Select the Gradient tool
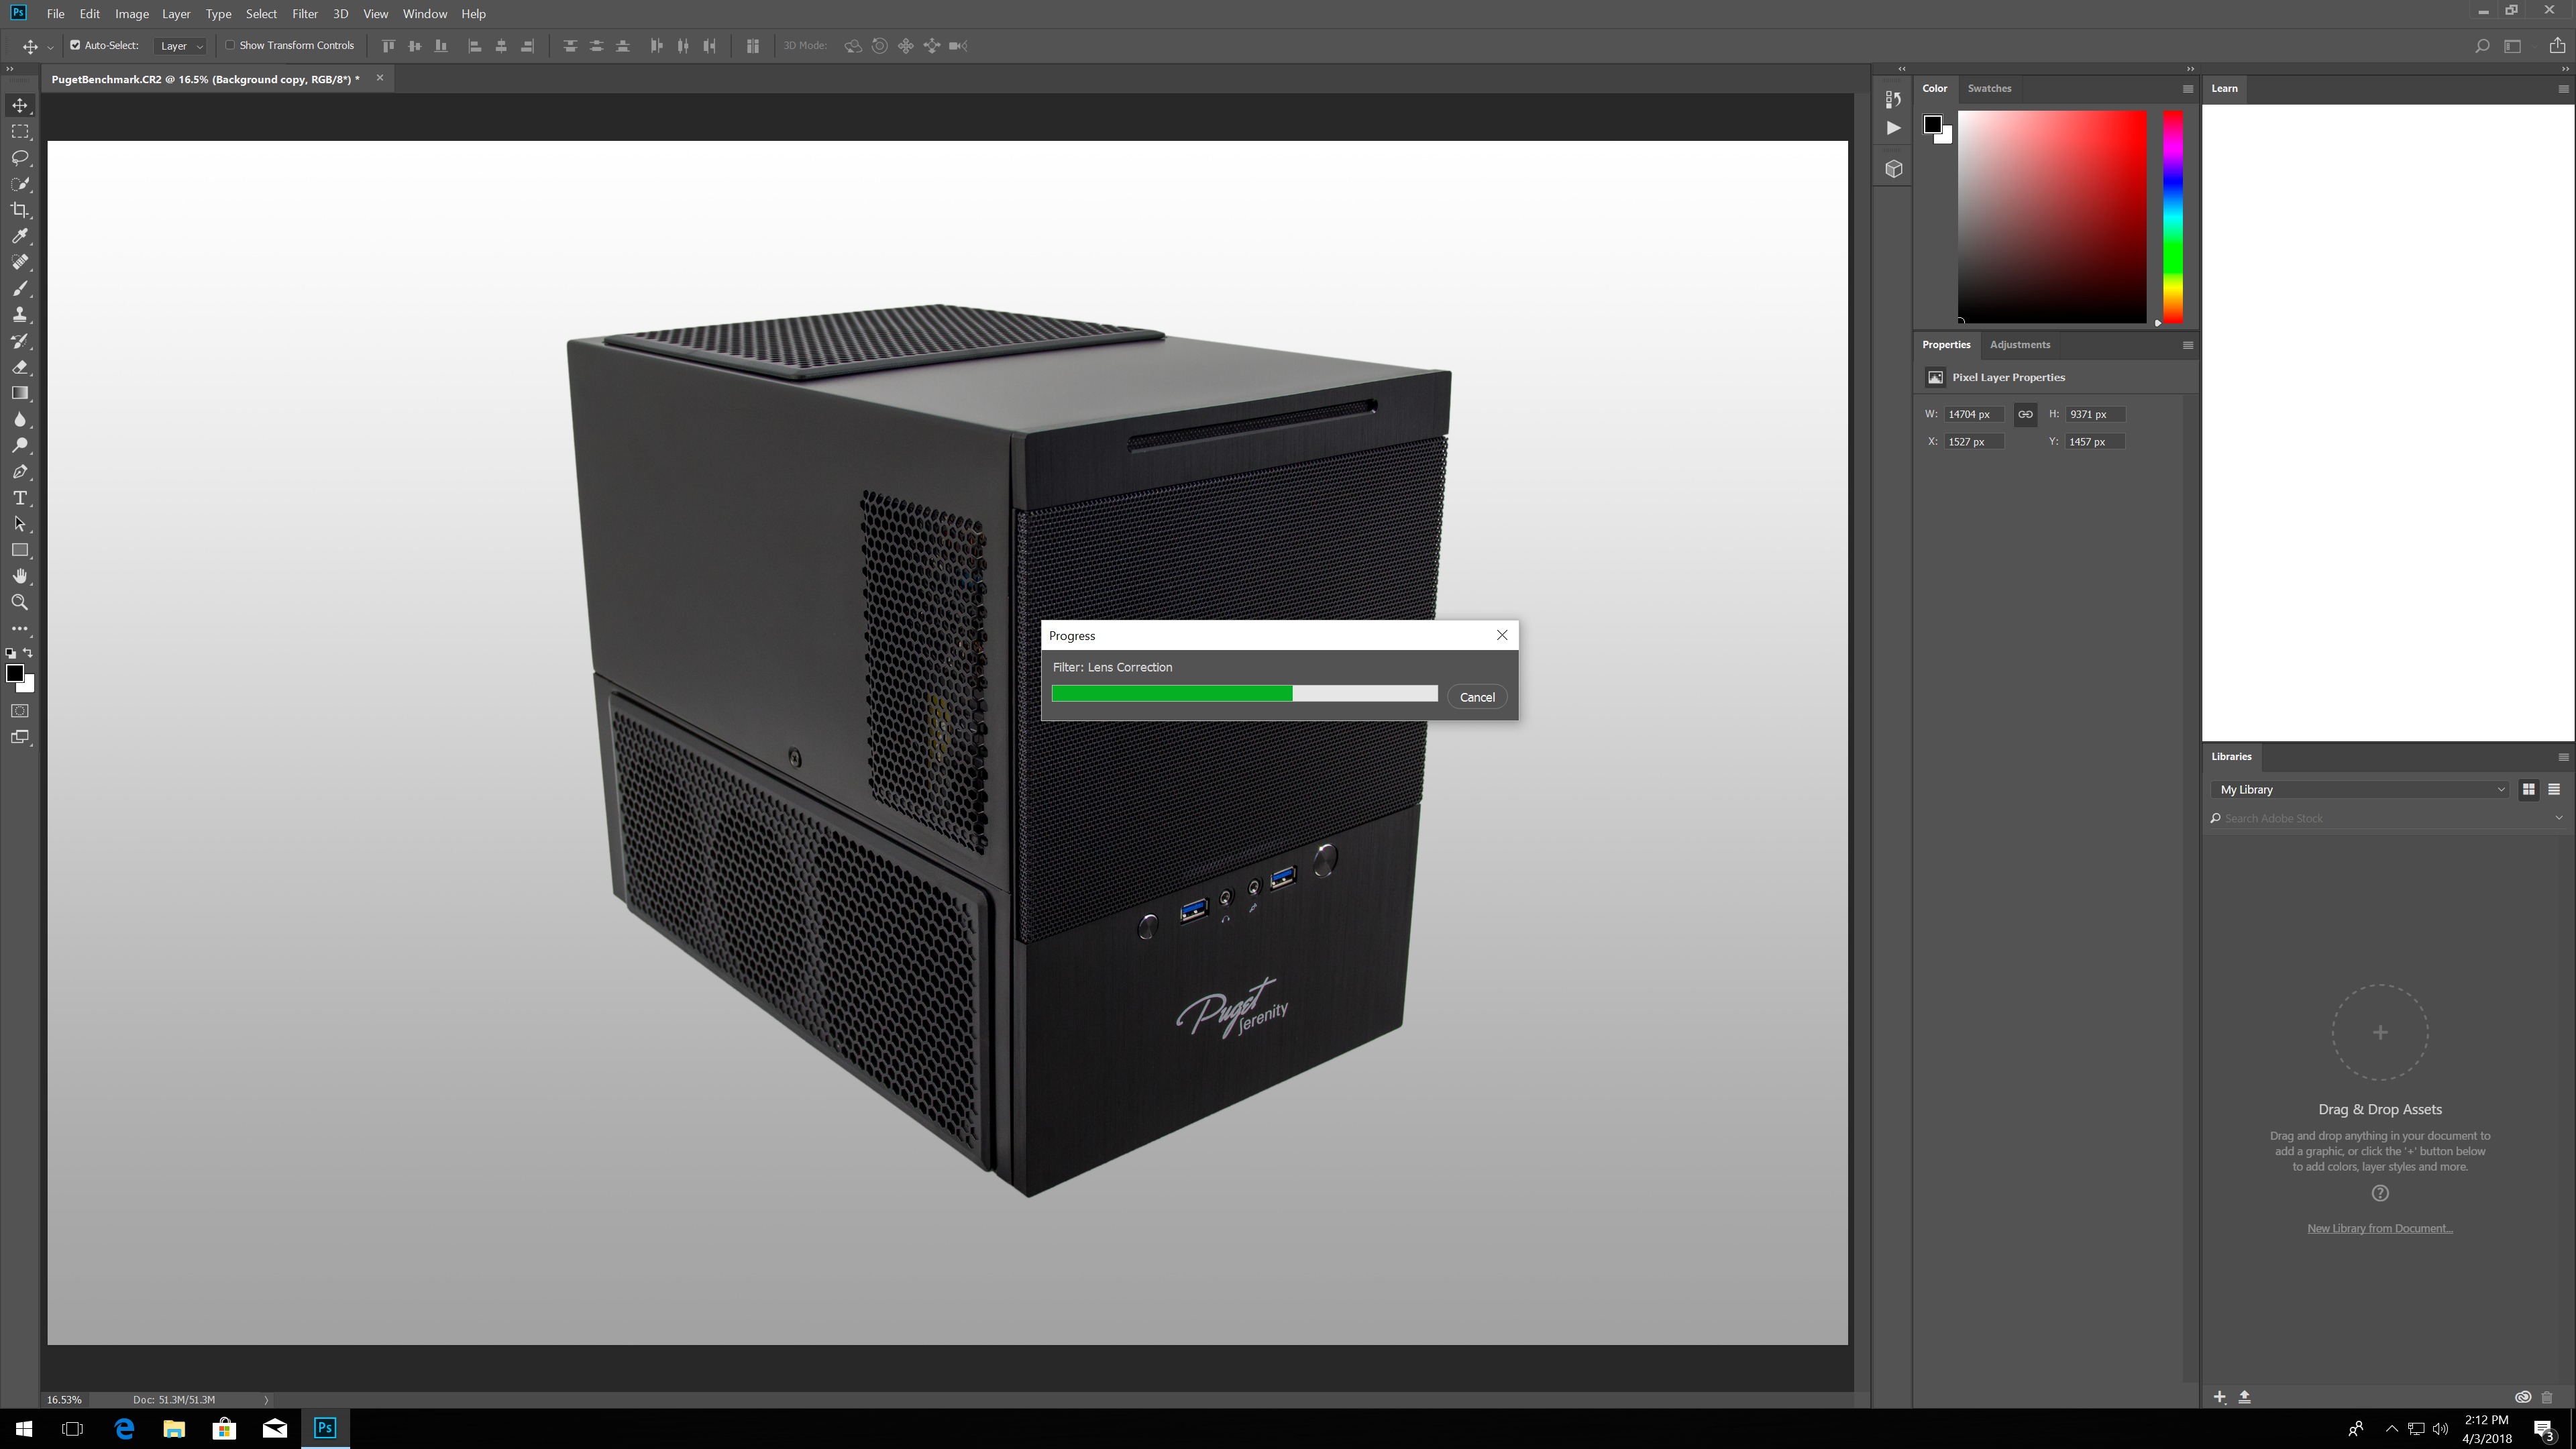2576x1449 pixels. (20, 393)
